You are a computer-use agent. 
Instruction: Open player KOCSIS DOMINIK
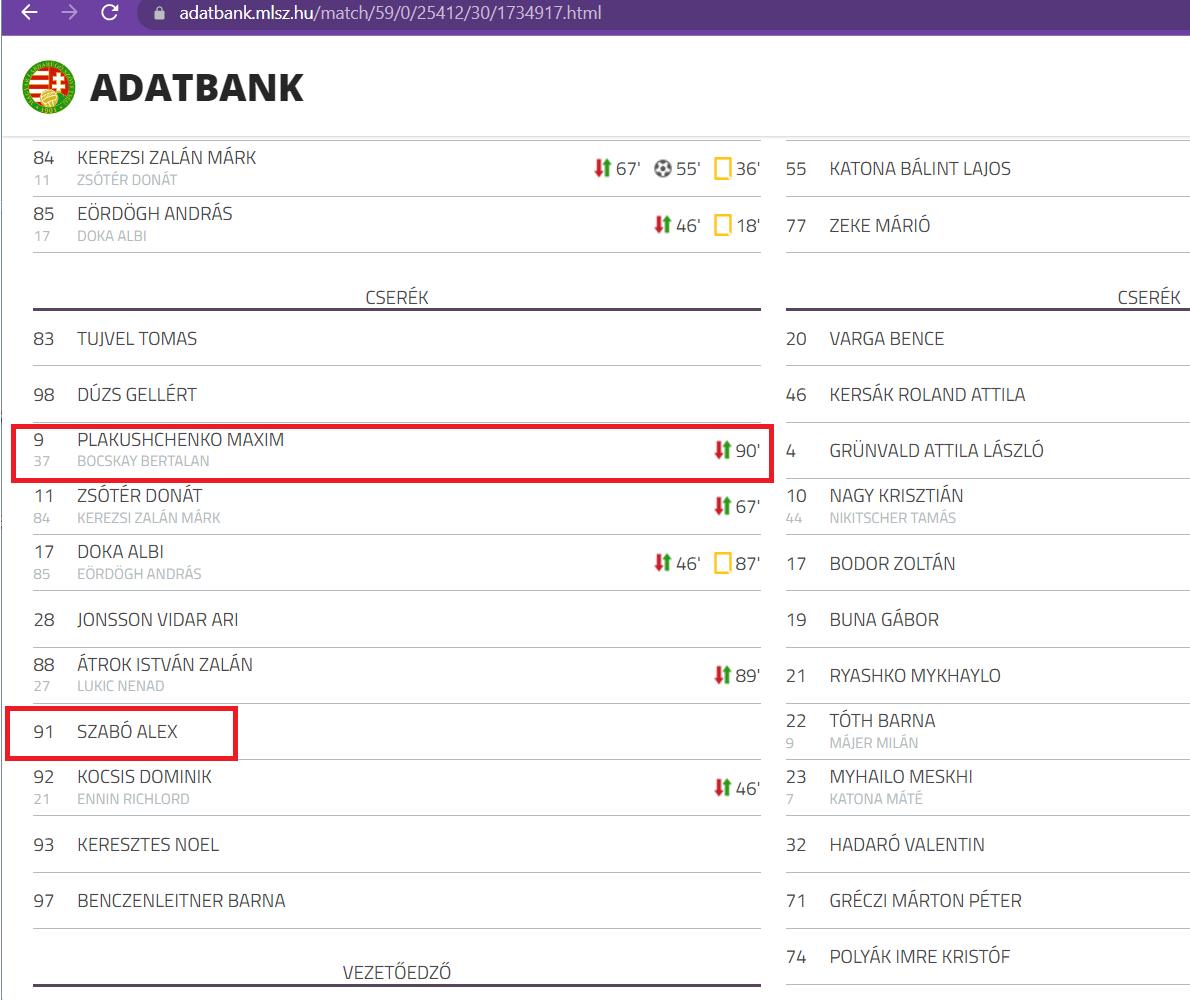coord(144,777)
